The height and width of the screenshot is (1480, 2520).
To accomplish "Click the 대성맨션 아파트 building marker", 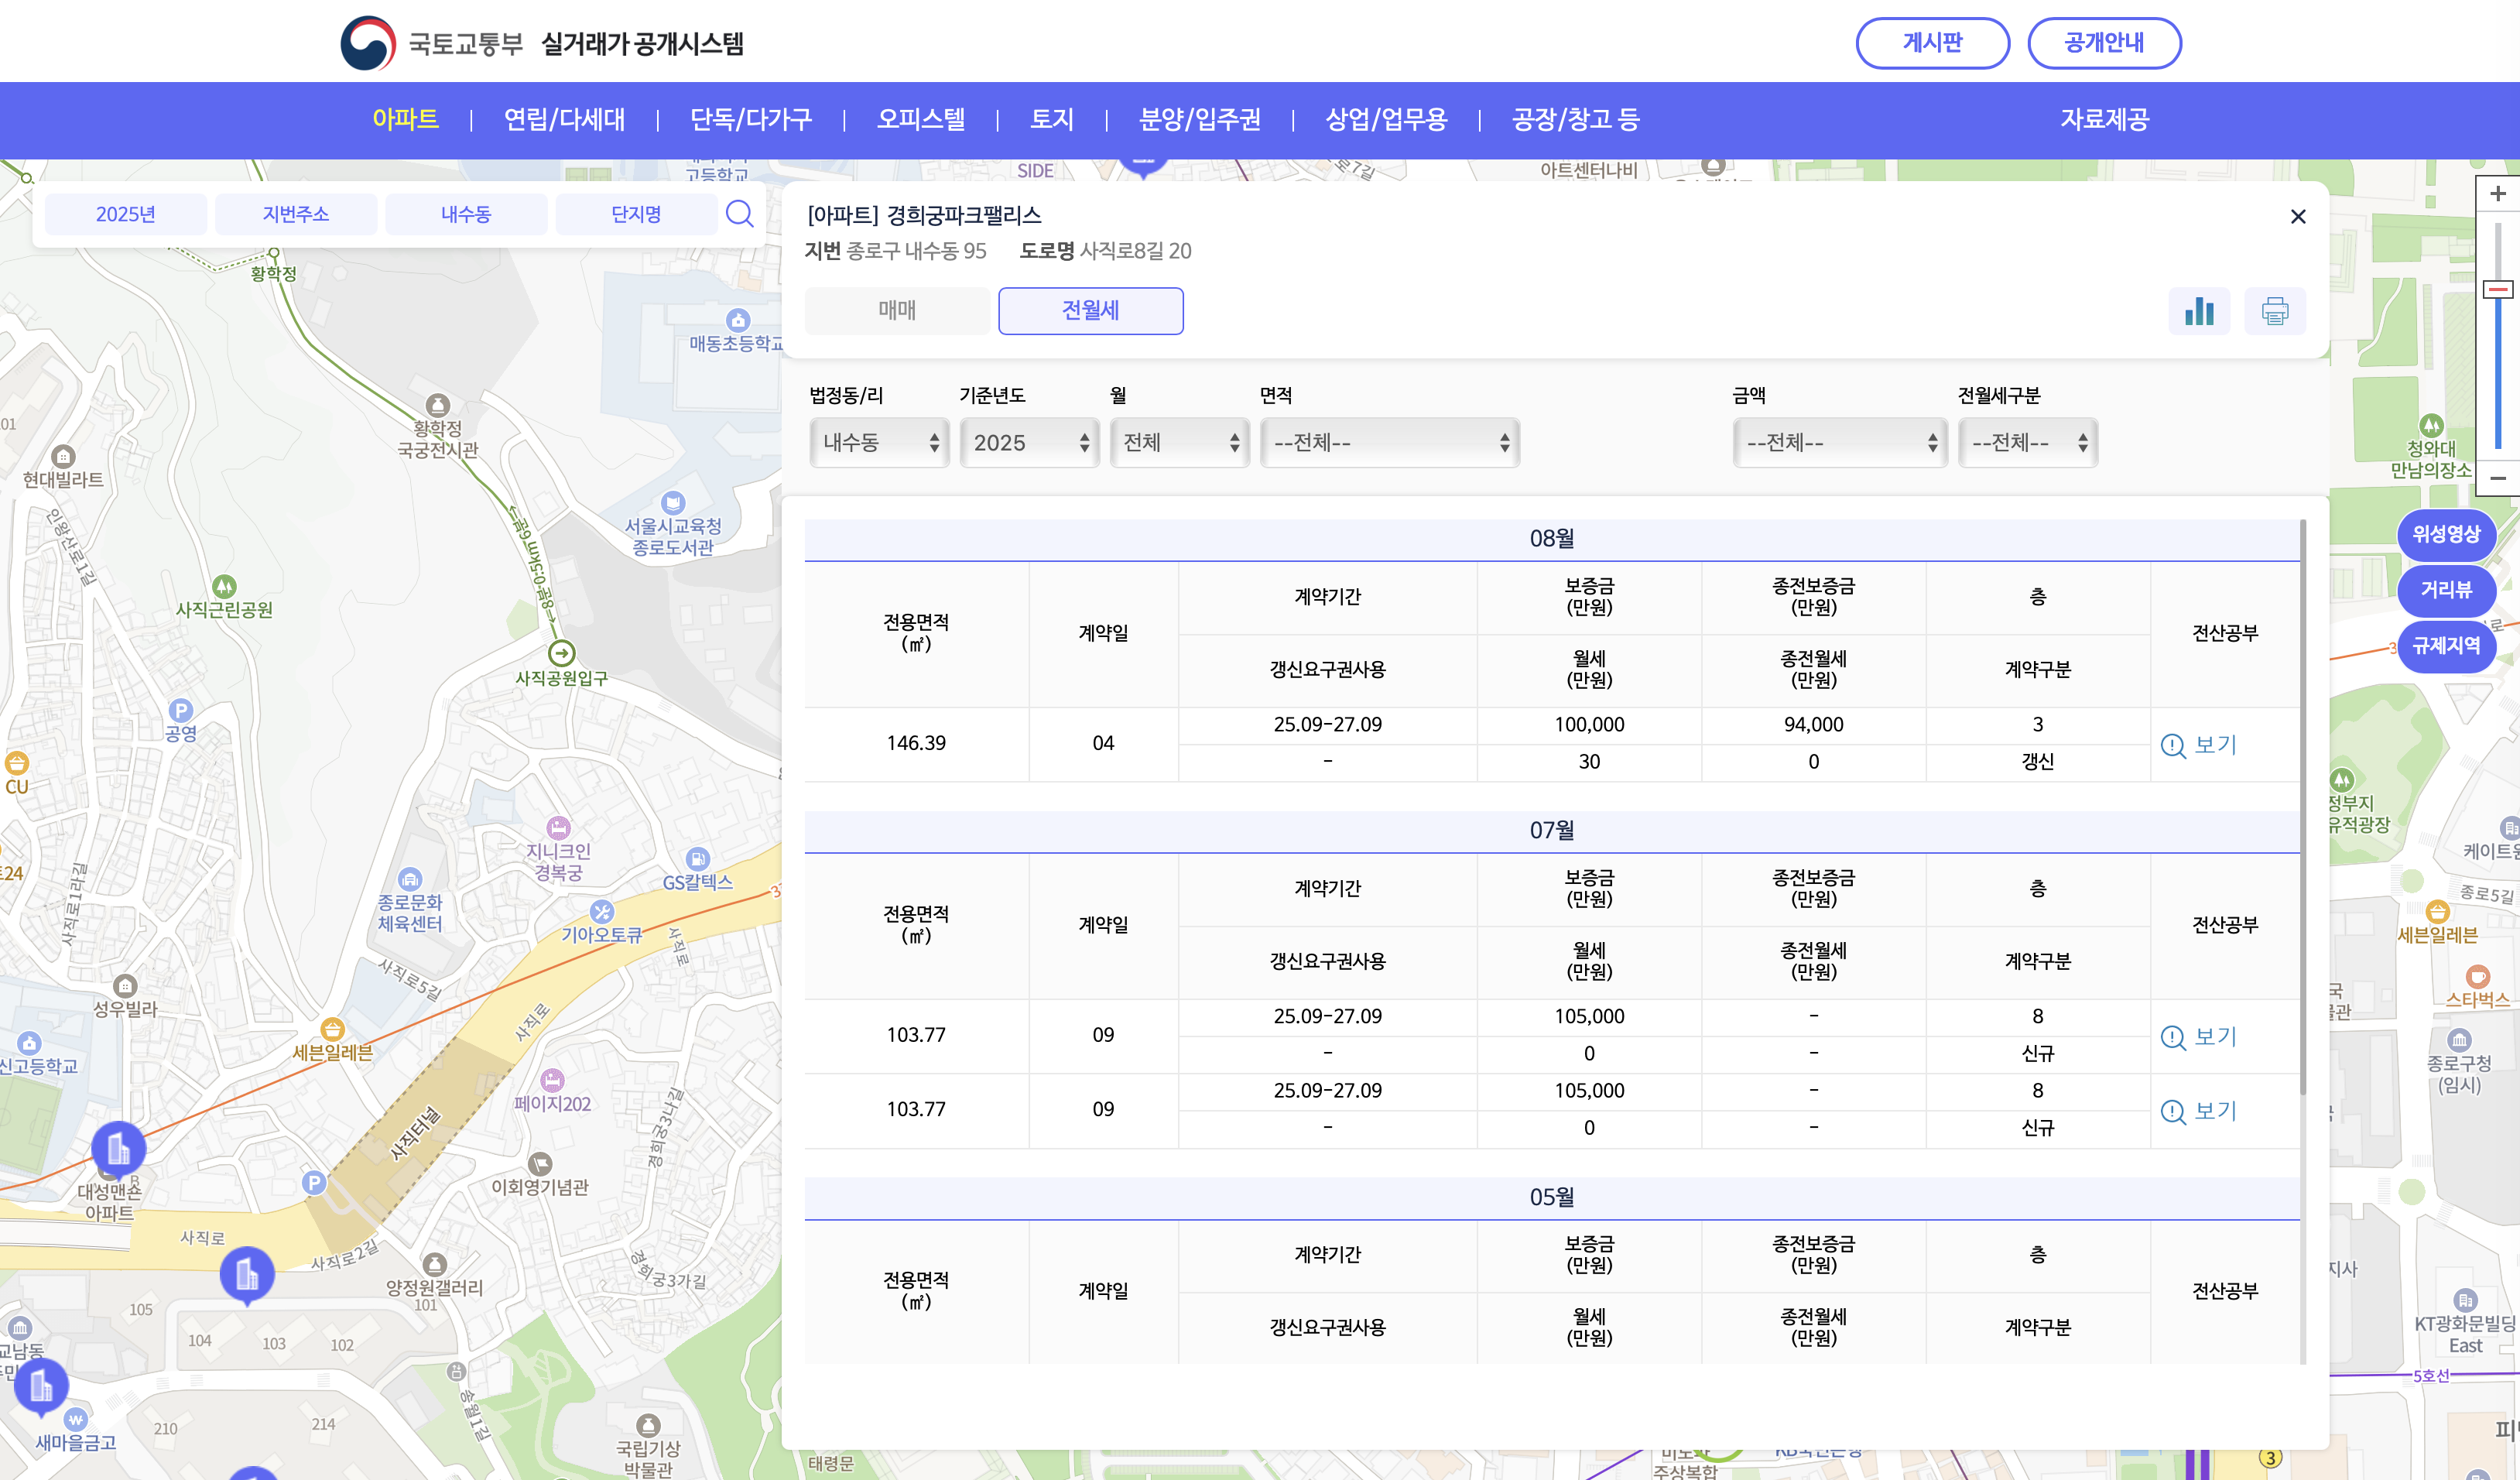I will [118, 1147].
